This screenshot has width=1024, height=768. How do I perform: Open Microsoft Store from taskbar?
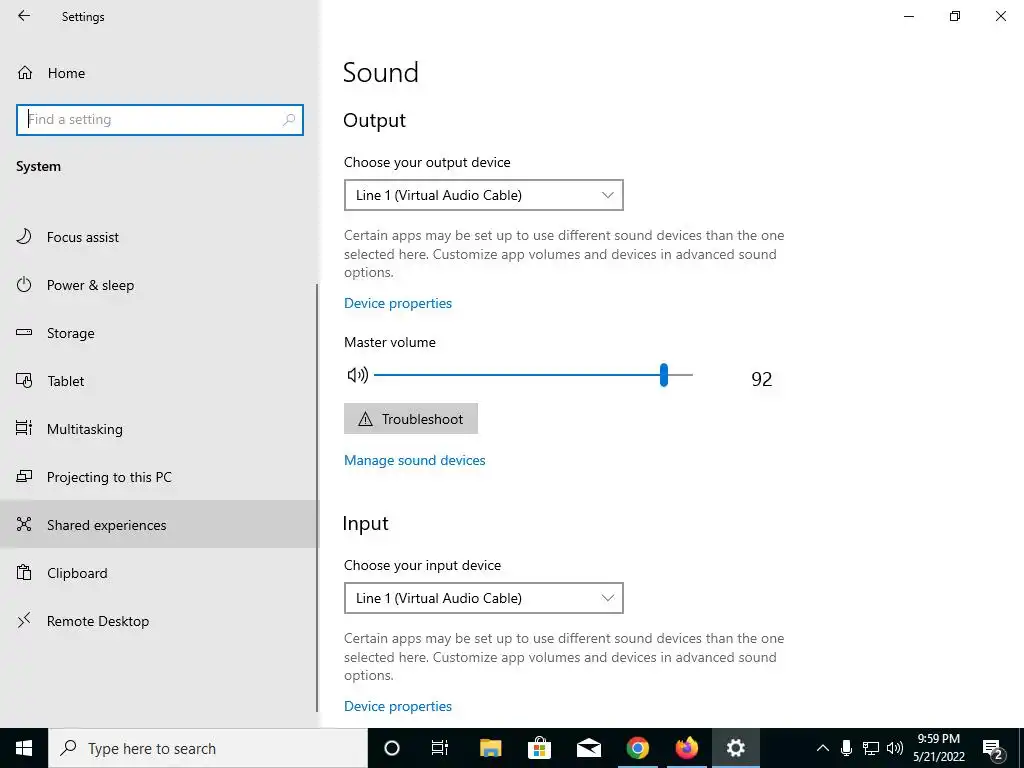pyautogui.click(x=539, y=748)
